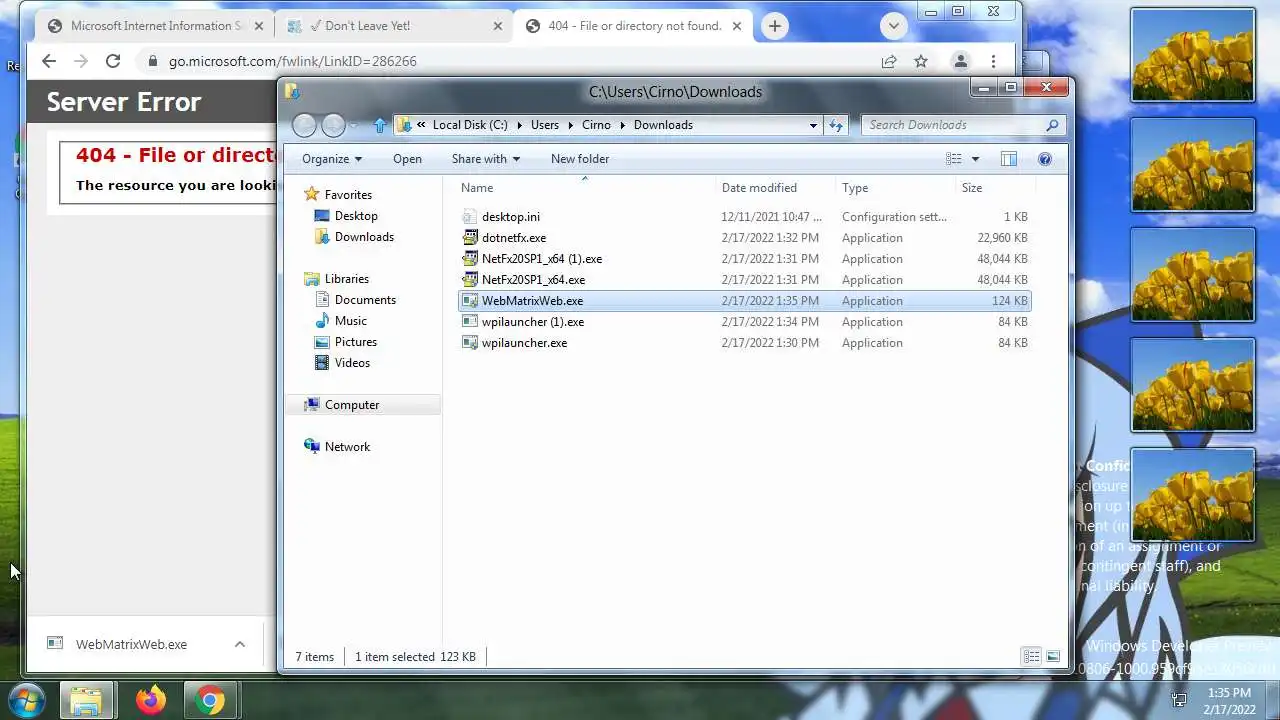Switch to large icons via status bar icon
The image size is (1280, 720).
tap(1053, 657)
